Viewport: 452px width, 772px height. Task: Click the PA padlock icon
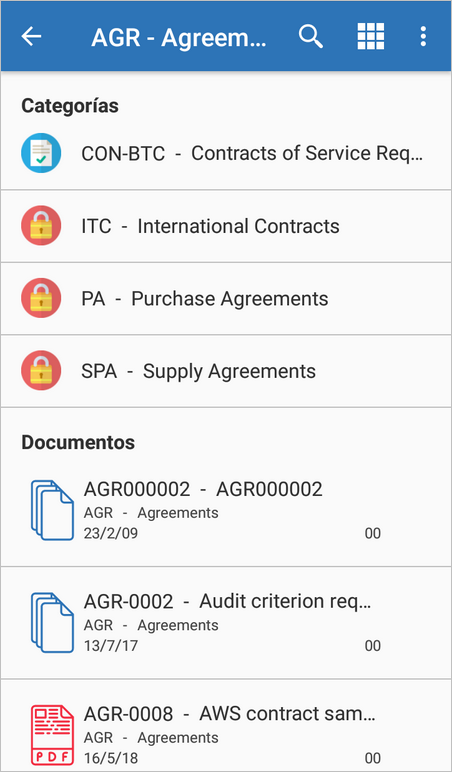point(41,298)
